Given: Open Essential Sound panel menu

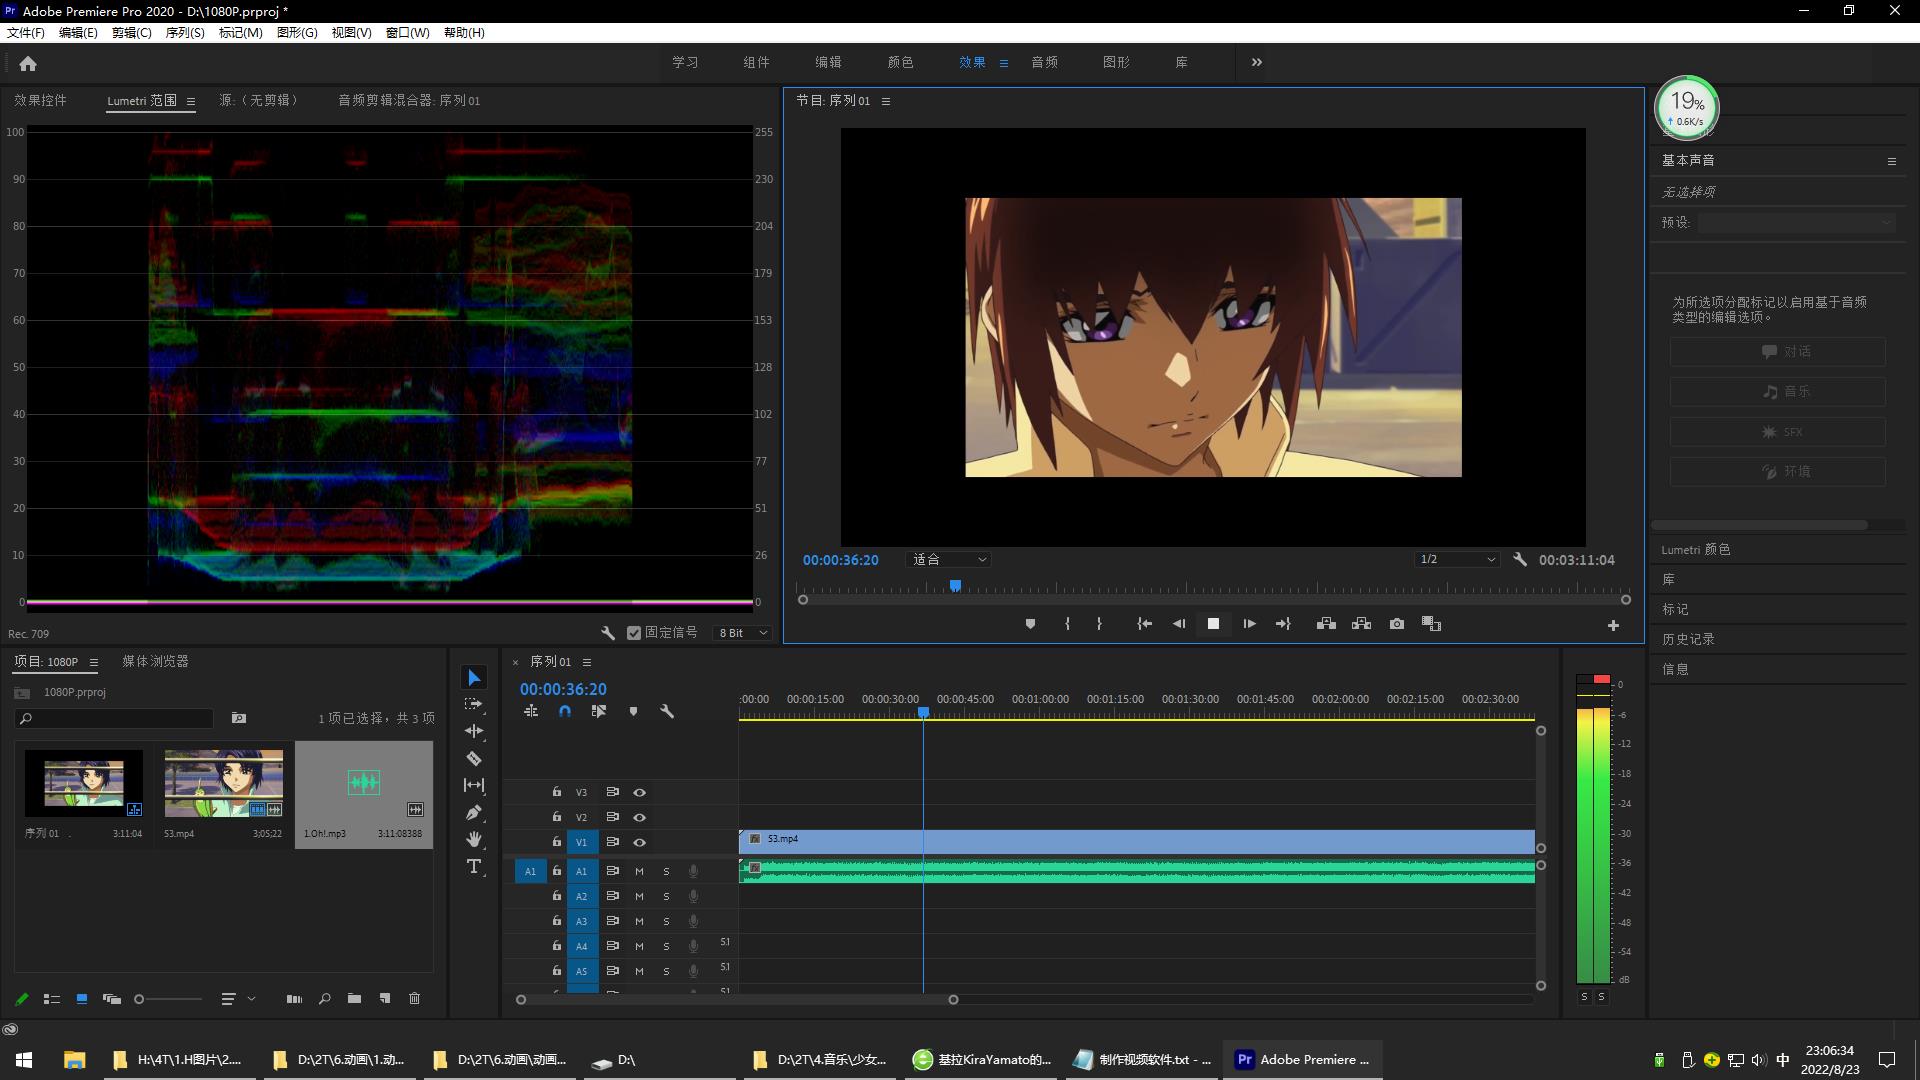Looking at the screenshot, I should pos(1891,161).
